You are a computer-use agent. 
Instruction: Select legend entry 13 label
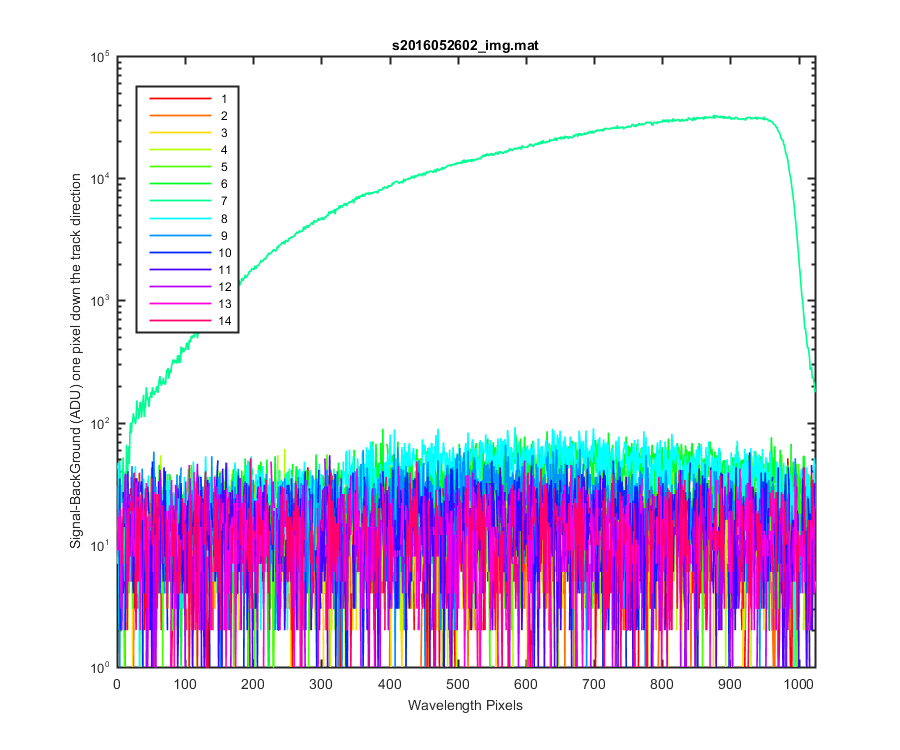(x=224, y=304)
